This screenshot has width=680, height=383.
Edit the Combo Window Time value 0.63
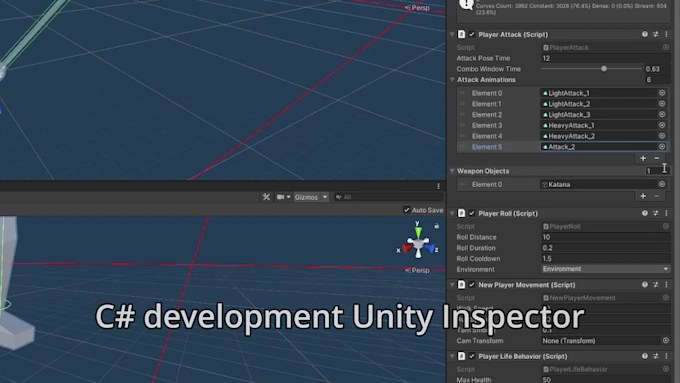(657, 69)
